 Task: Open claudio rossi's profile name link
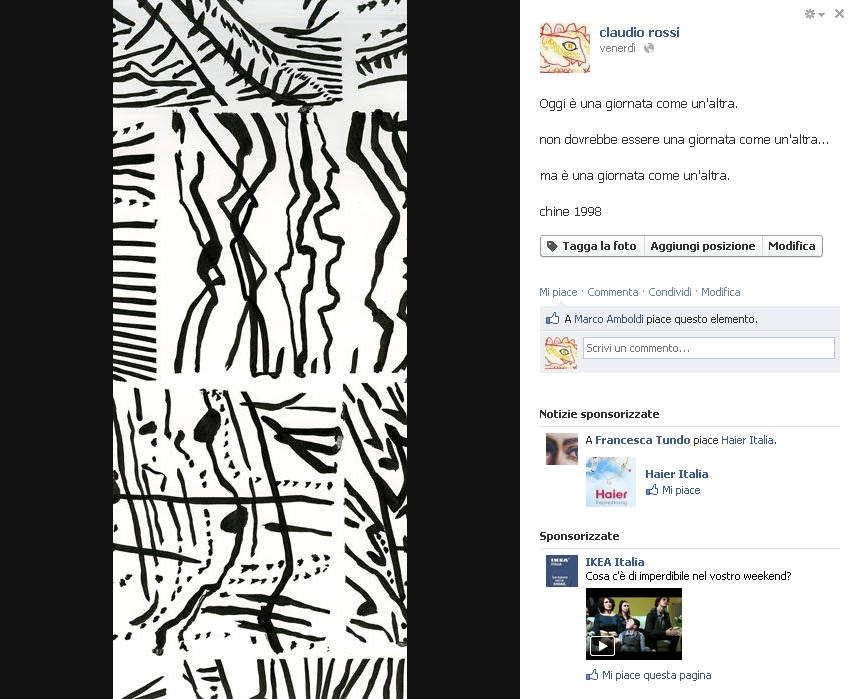pos(639,32)
